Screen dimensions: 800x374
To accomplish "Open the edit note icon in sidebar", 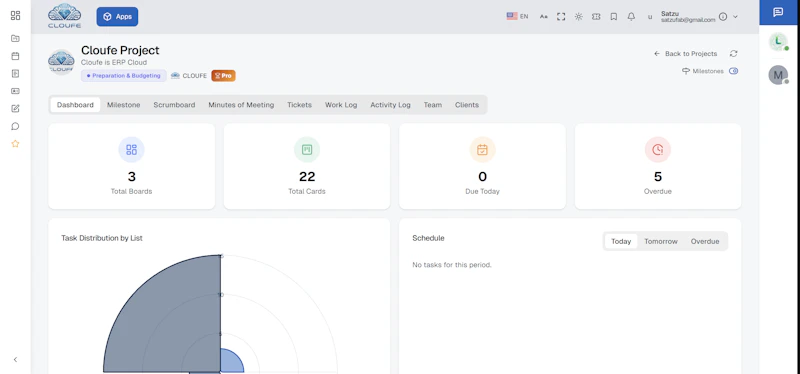I will (15, 109).
